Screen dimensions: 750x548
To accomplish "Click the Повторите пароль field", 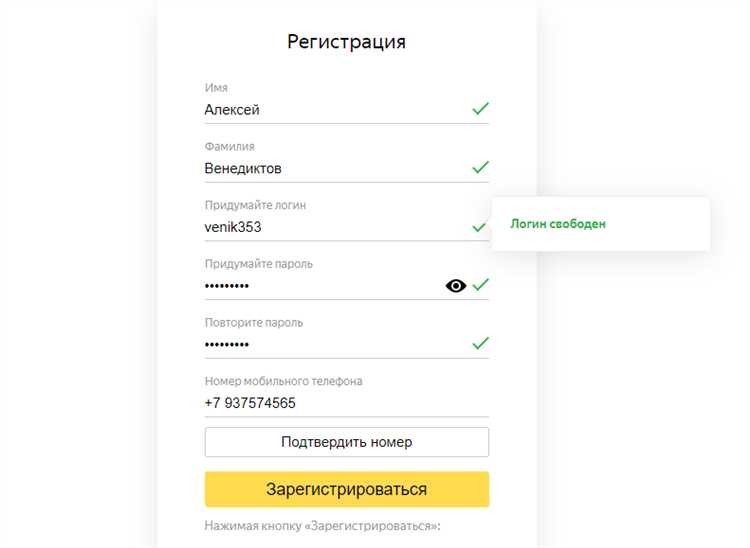I will click(x=330, y=344).
